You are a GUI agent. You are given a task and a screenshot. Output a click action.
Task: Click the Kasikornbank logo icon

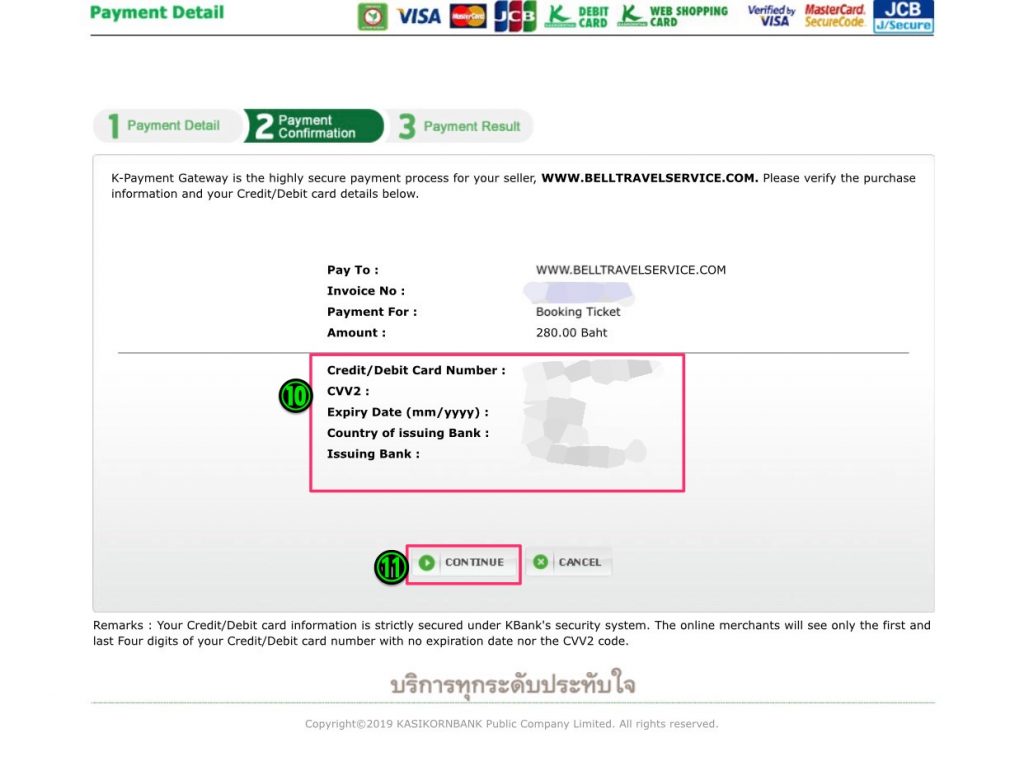[373, 16]
